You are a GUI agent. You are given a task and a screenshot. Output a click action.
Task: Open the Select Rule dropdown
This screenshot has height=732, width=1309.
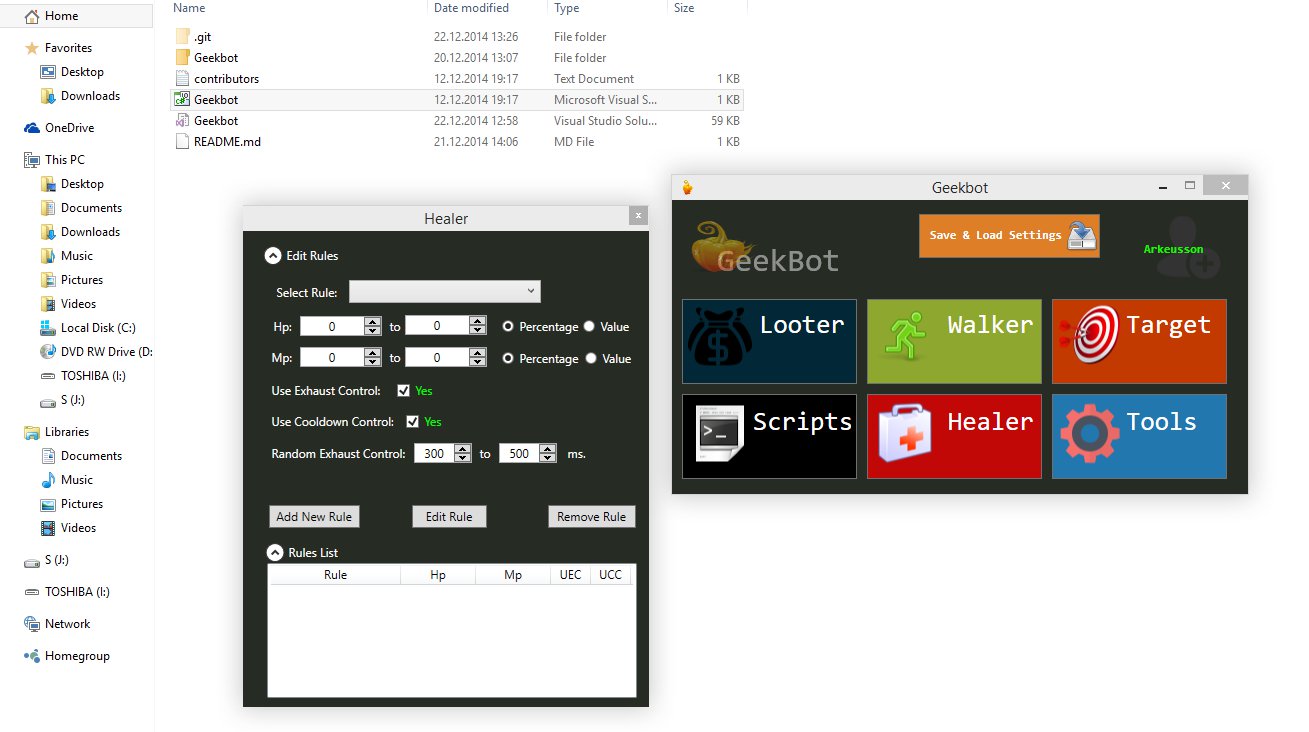click(x=445, y=291)
